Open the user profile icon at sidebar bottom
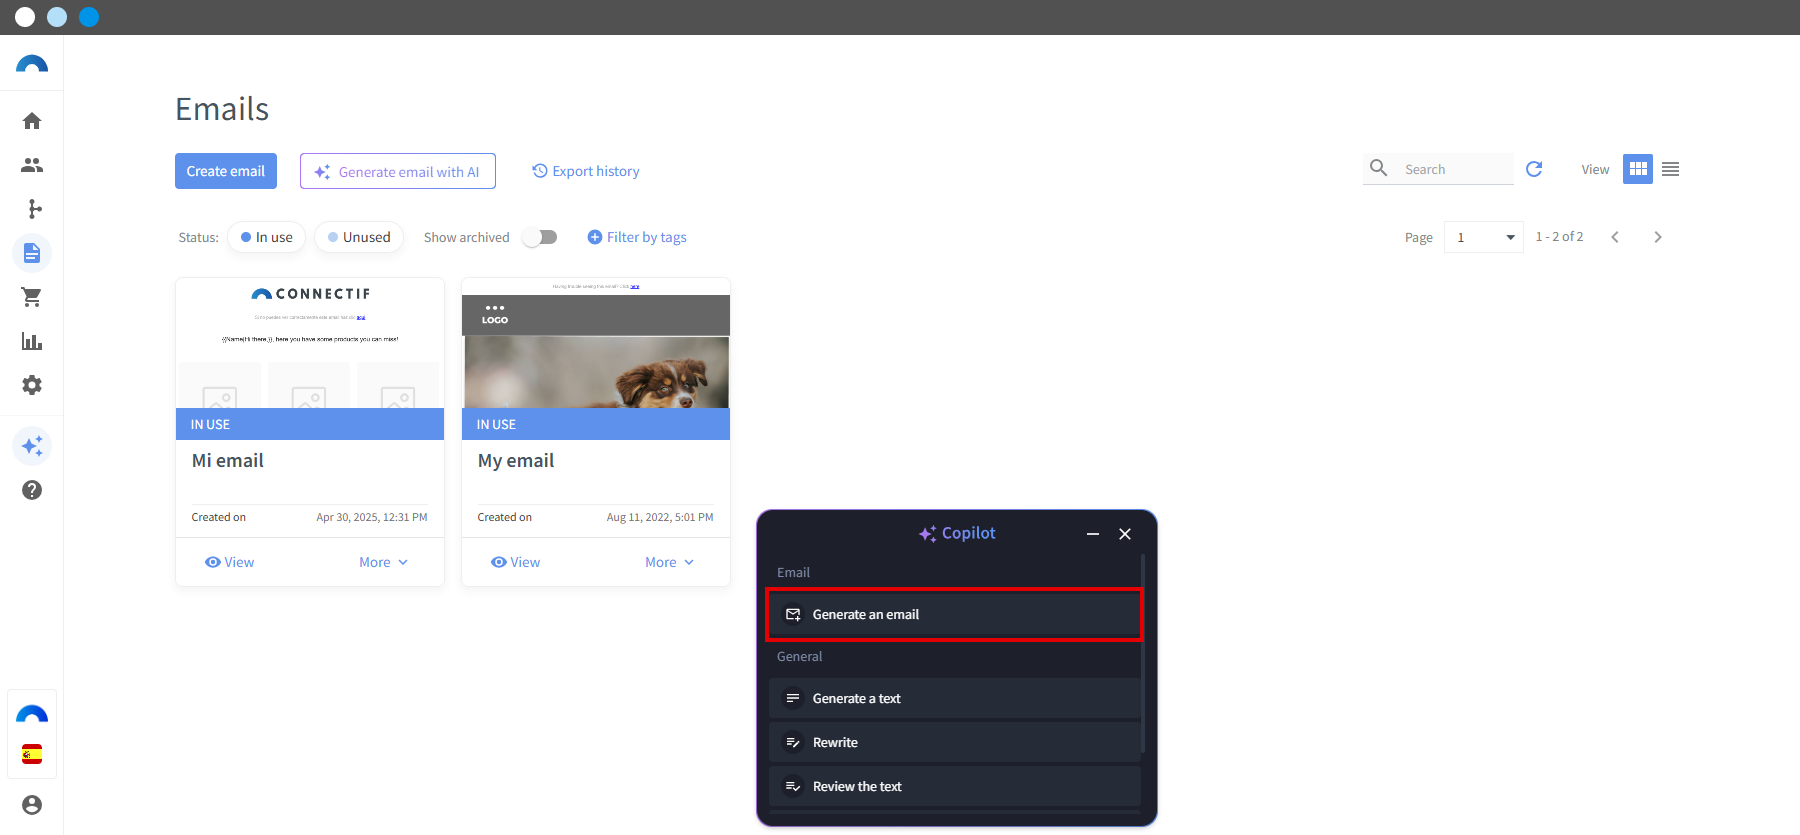 tap(32, 805)
